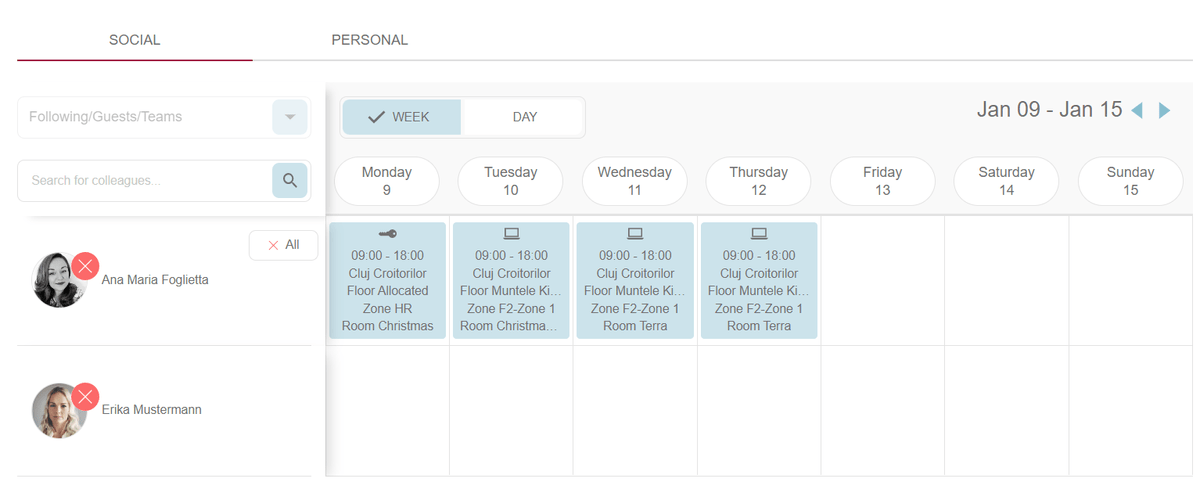Remove Erika Mustermann with red X

point(85,397)
